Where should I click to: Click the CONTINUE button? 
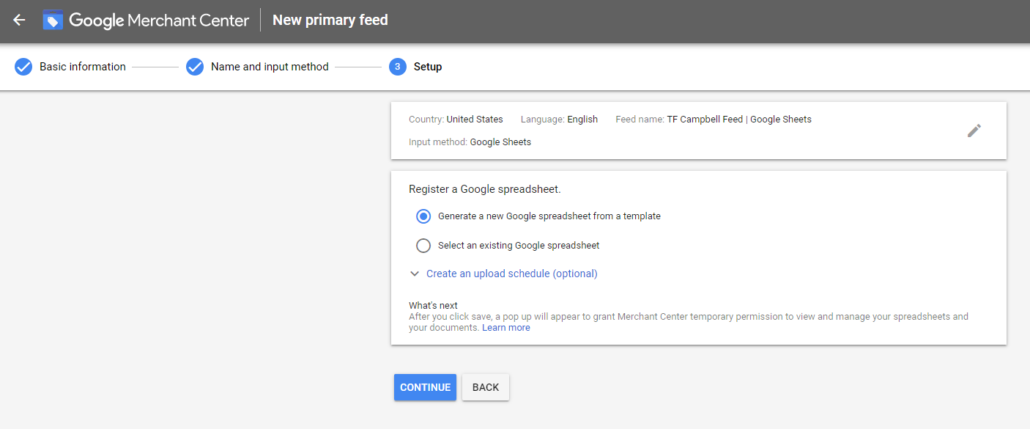coord(425,388)
